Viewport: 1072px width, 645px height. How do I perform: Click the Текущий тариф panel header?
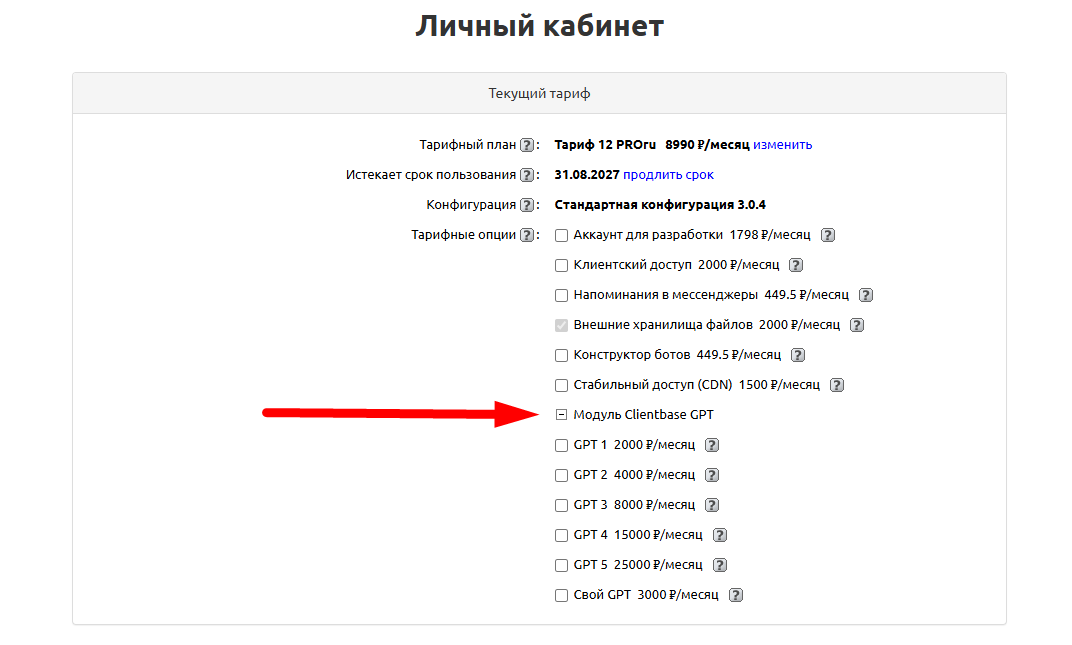(539, 94)
